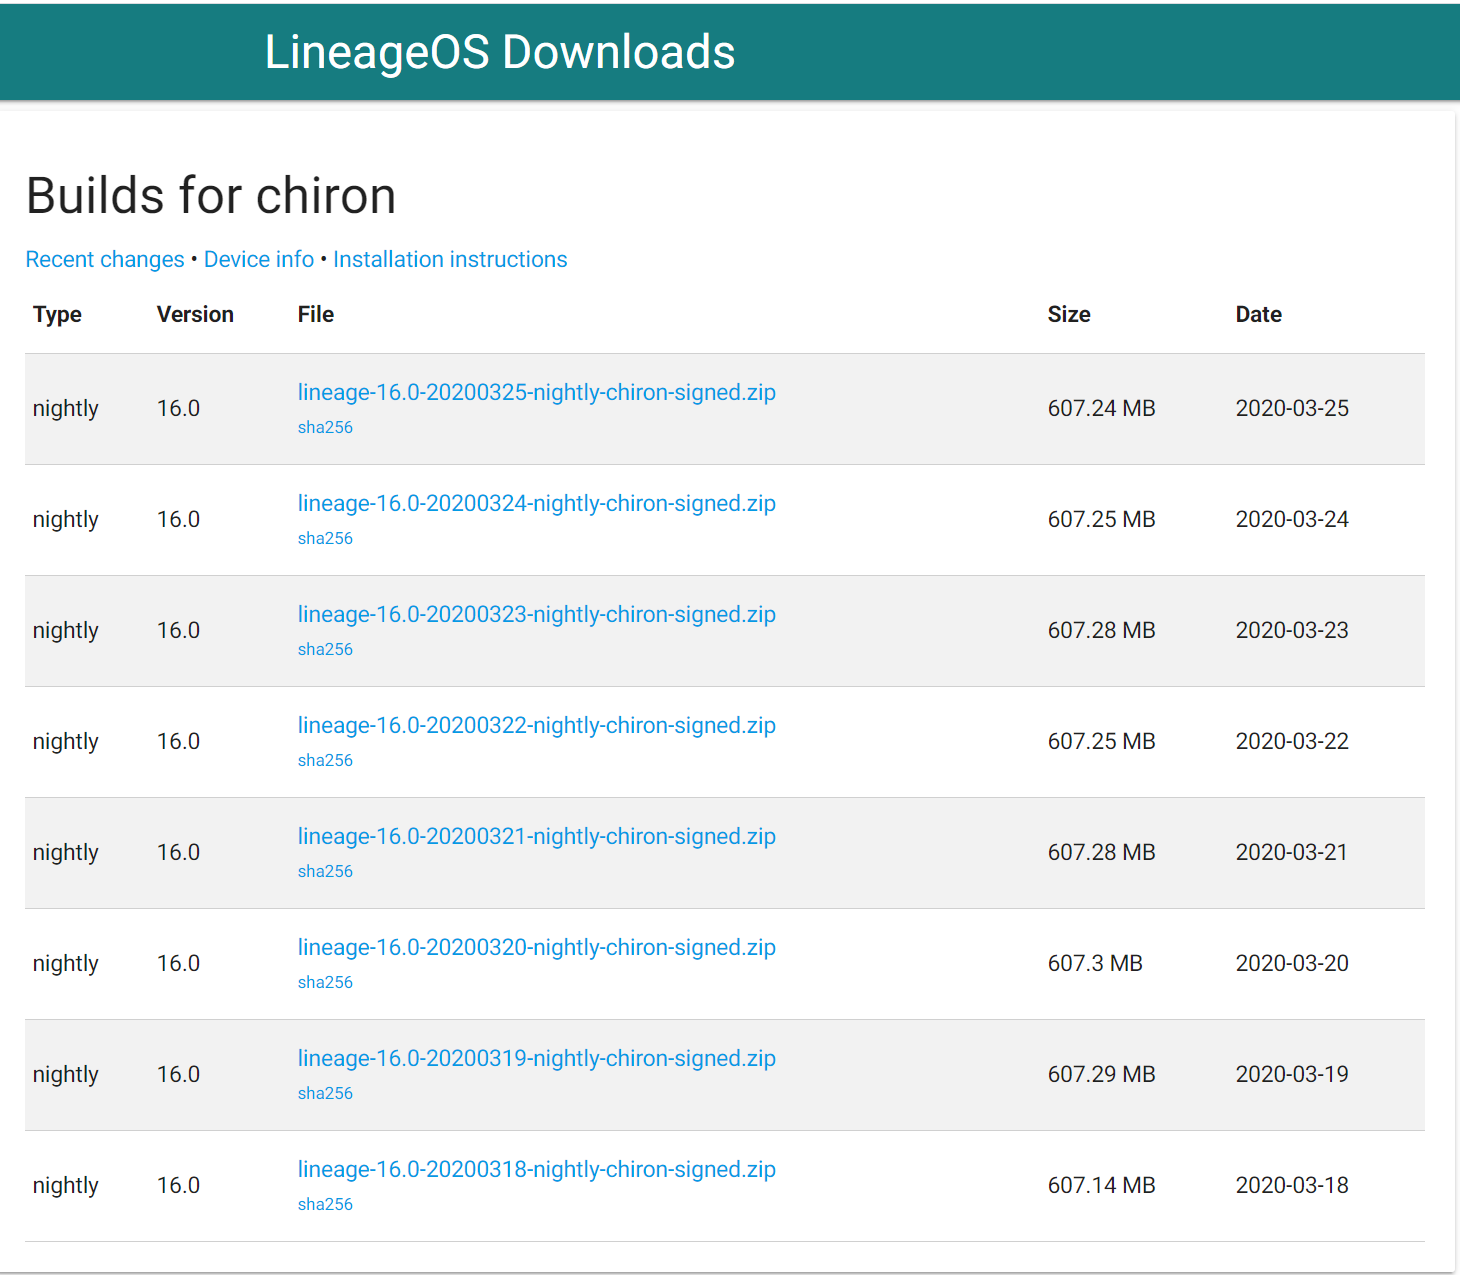Download lineage-16.0-20200322-nightly-chiron-signed.zip
The height and width of the screenshot is (1275, 1460).
[537, 726]
